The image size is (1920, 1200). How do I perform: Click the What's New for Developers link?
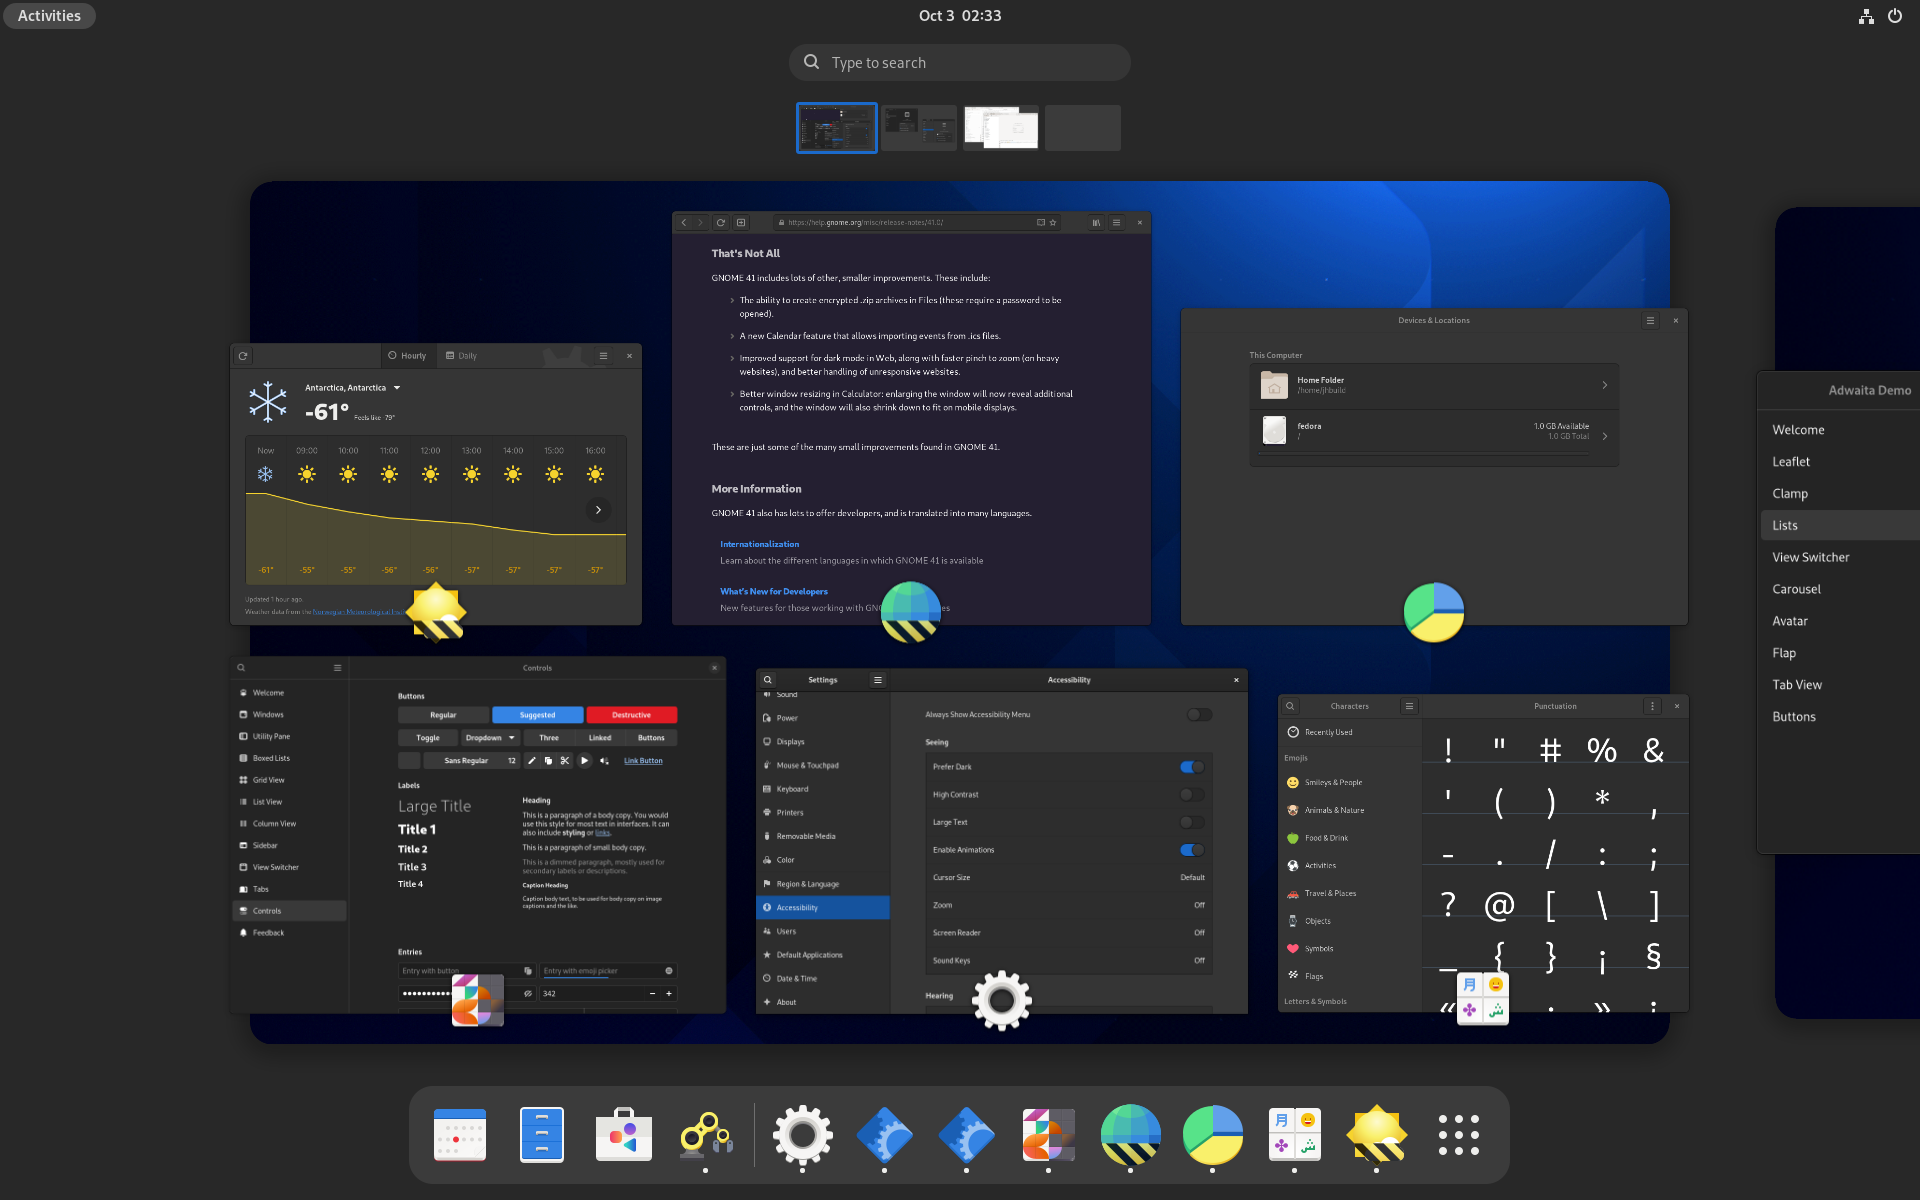pos(773,590)
